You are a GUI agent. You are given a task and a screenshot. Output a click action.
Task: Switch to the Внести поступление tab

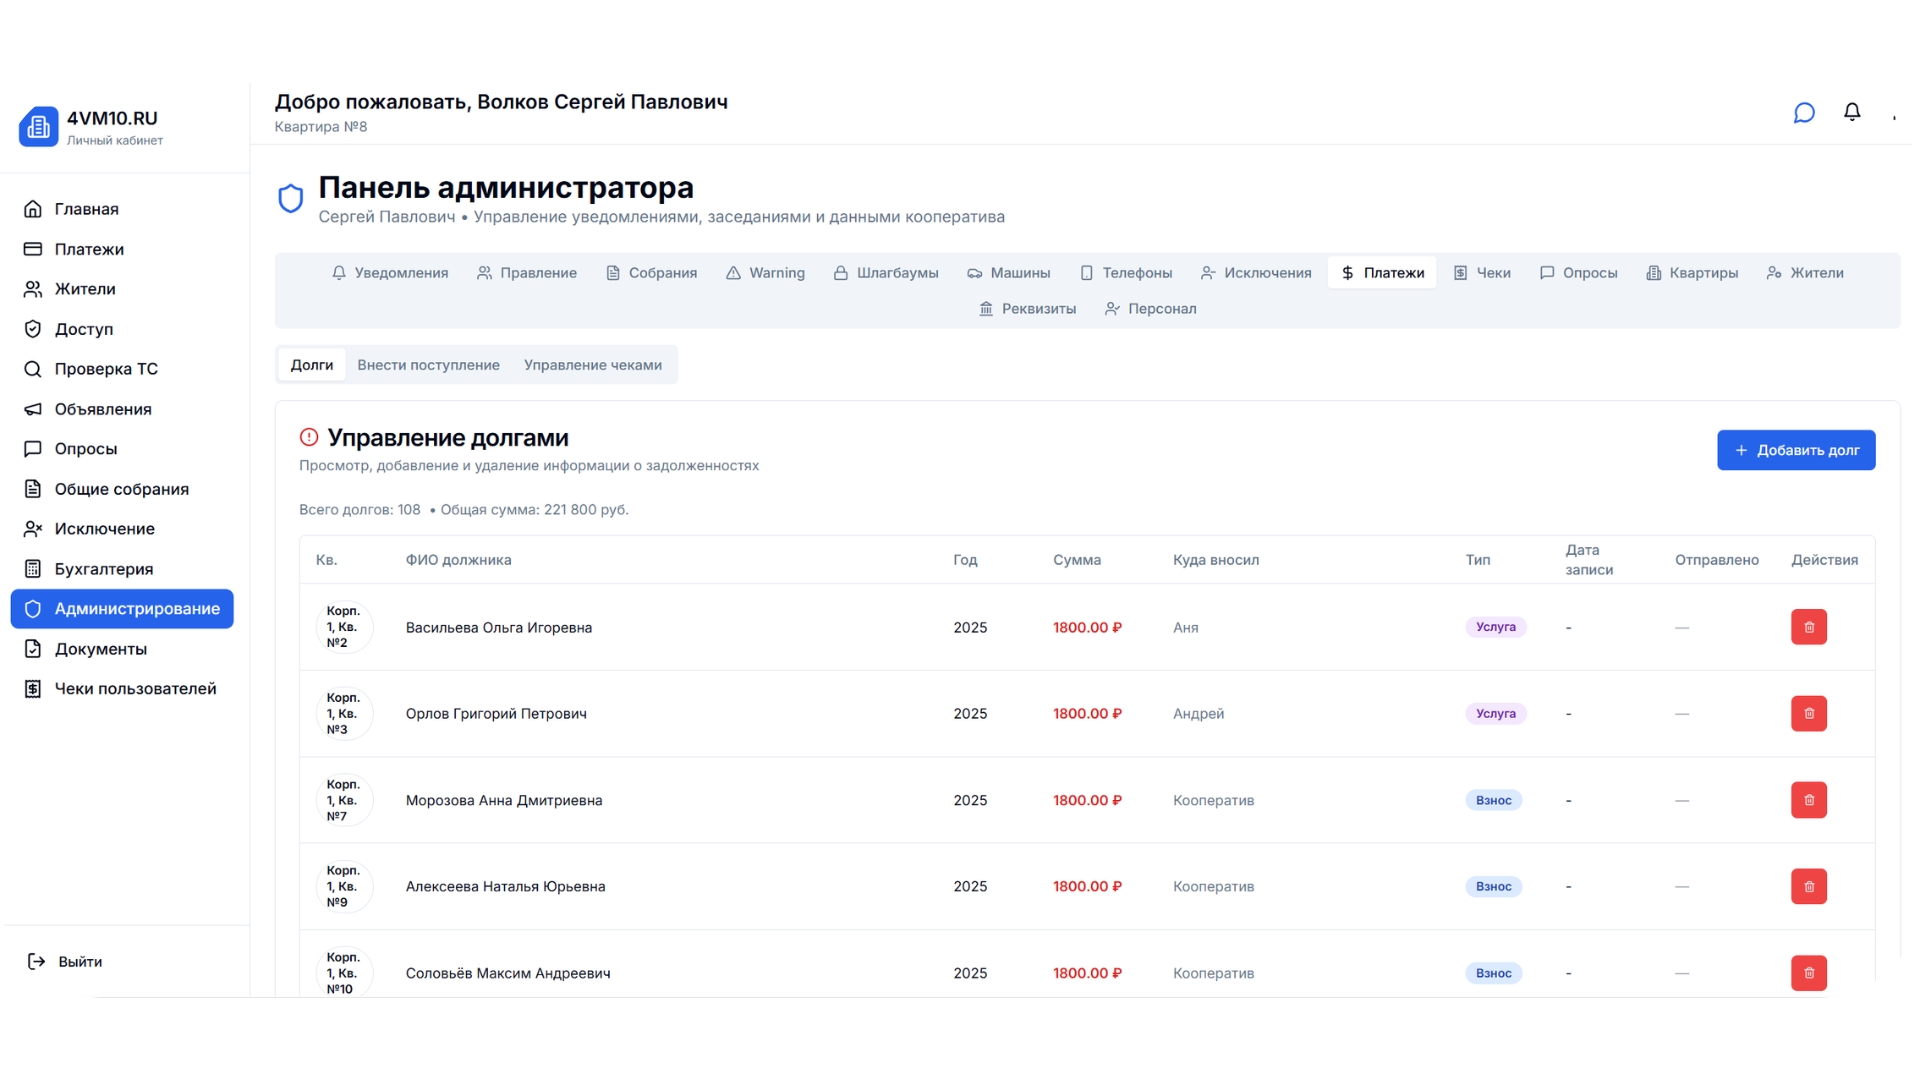tap(429, 365)
